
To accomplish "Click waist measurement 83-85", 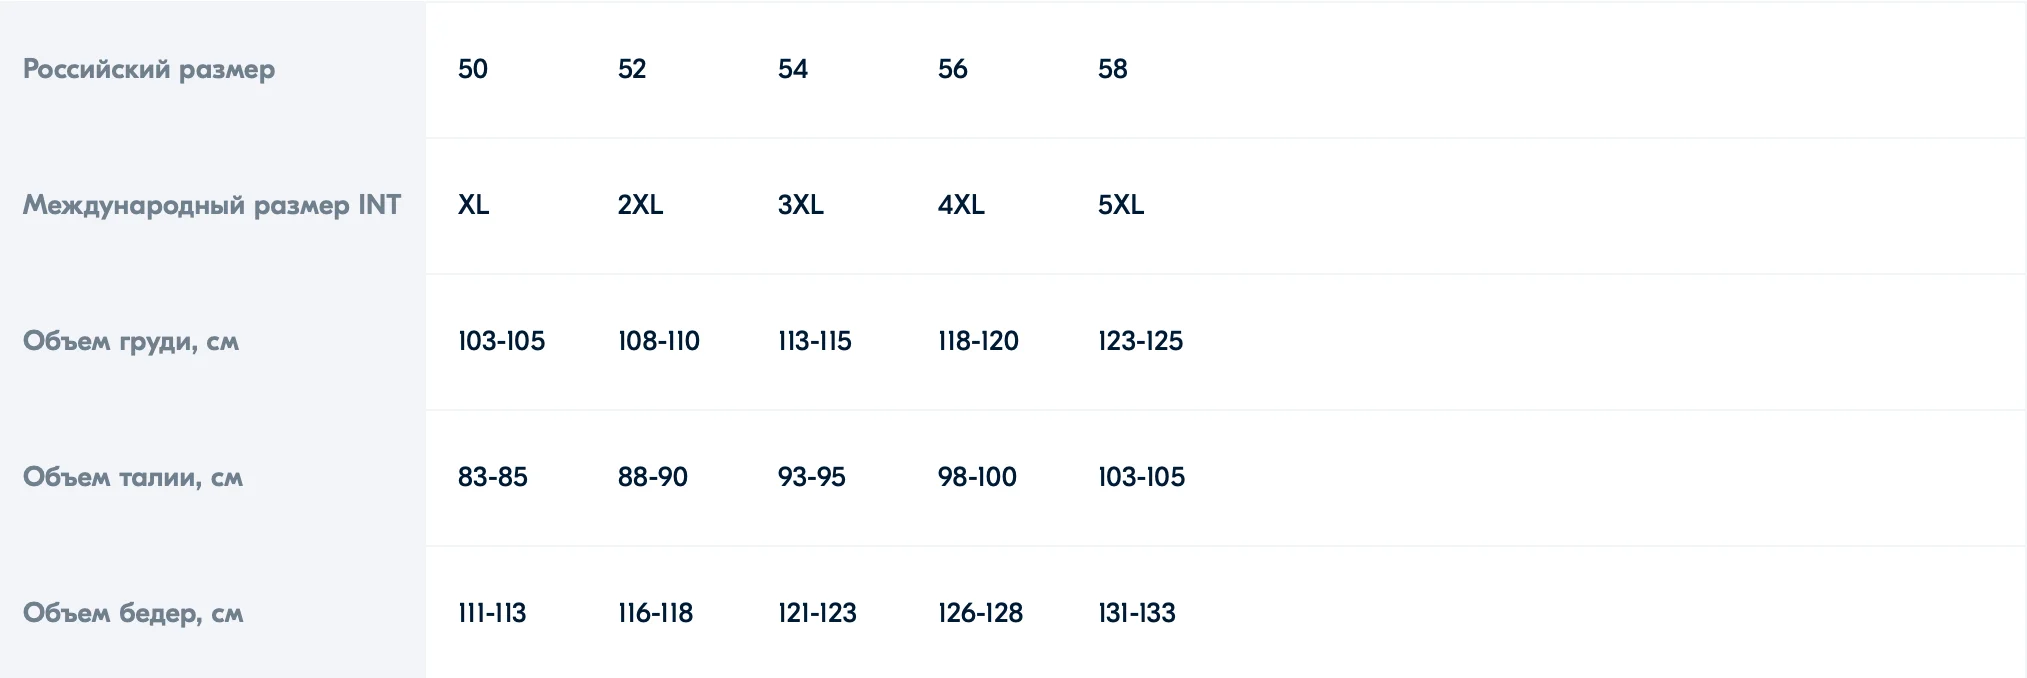I will click(x=493, y=477).
